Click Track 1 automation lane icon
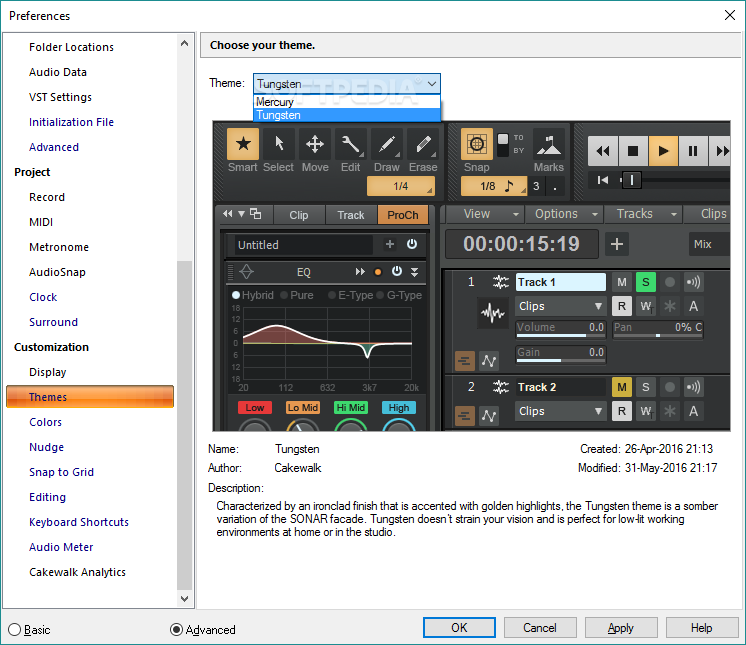 pyautogui.click(x=489, y=361)
